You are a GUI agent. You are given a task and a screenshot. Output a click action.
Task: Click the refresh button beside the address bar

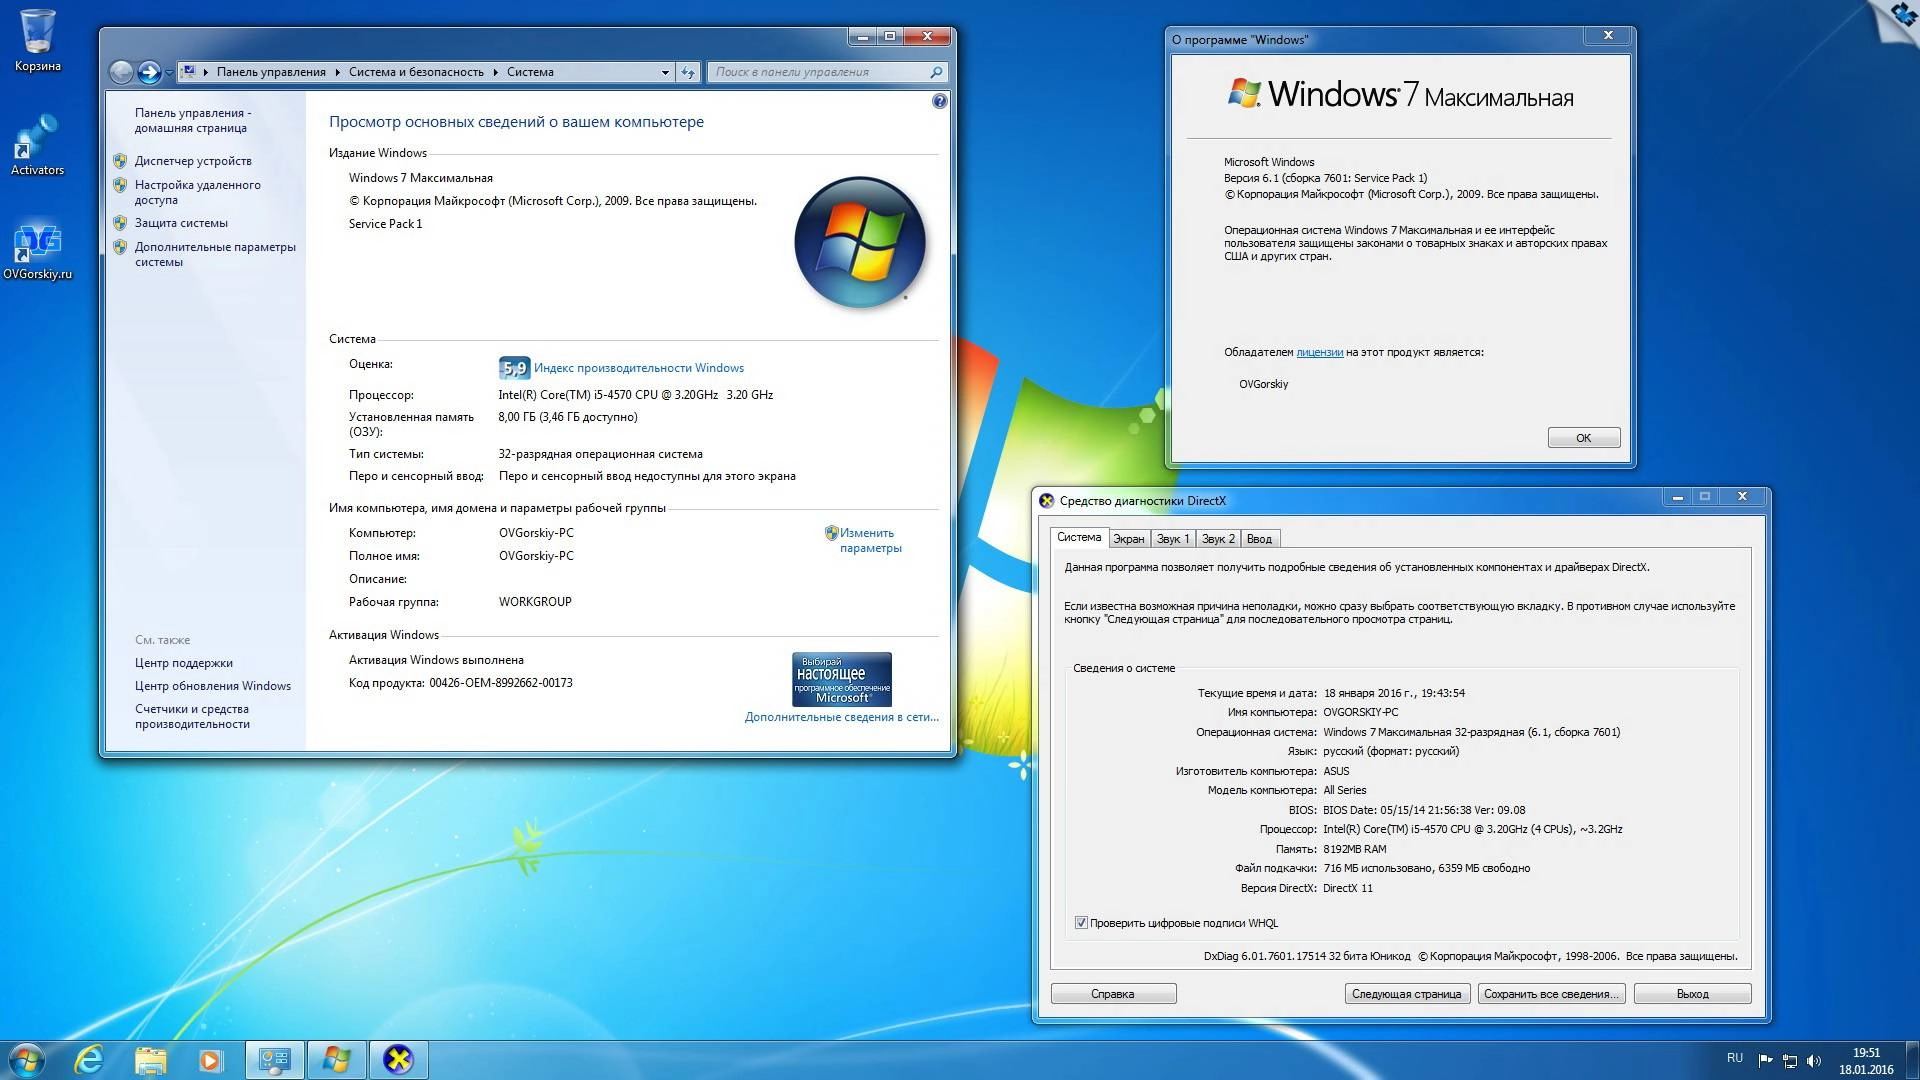click(x=688, y=72)
